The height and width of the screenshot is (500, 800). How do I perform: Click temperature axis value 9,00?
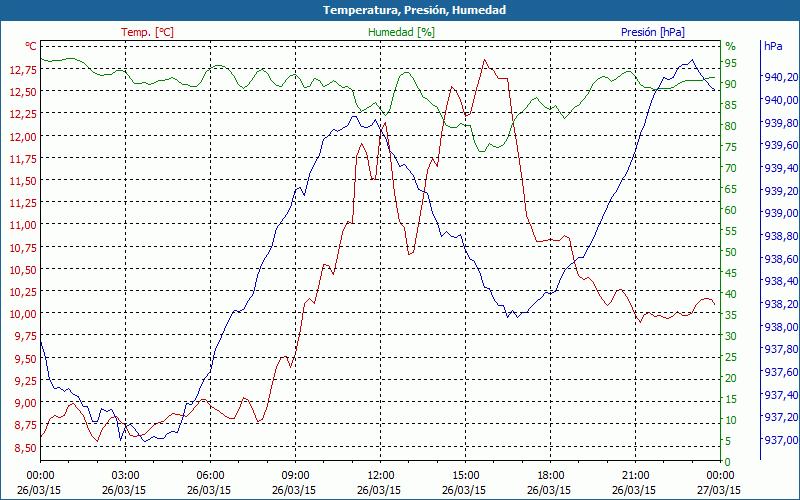tap(26, 403)
